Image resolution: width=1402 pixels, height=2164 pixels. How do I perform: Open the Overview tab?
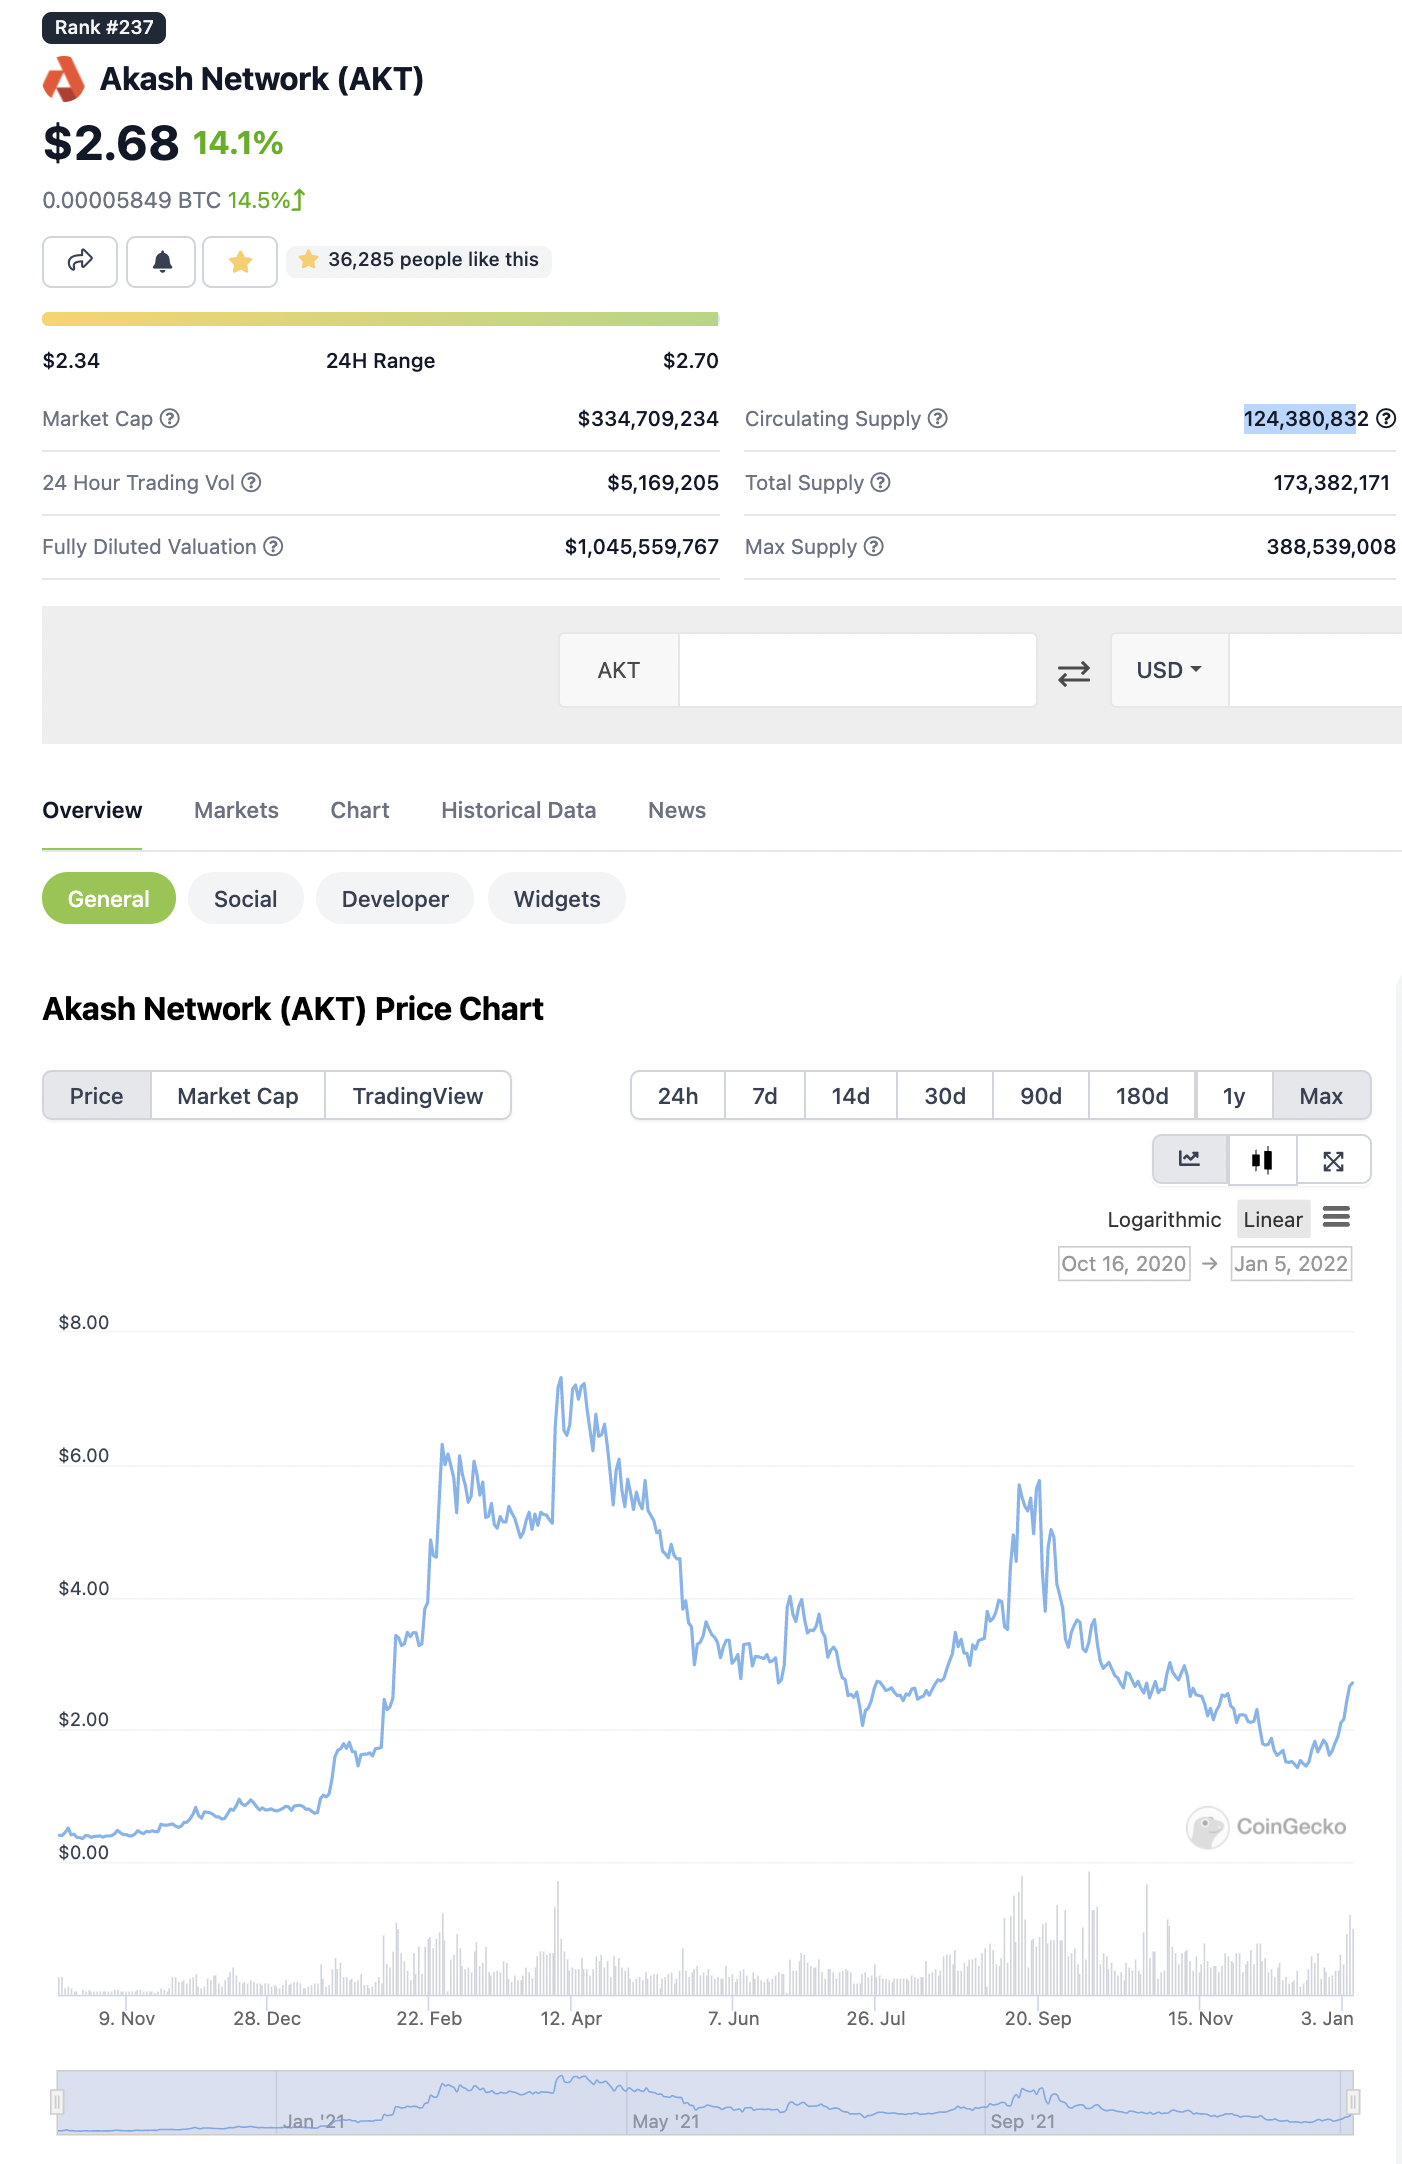(x=92, y=811)
